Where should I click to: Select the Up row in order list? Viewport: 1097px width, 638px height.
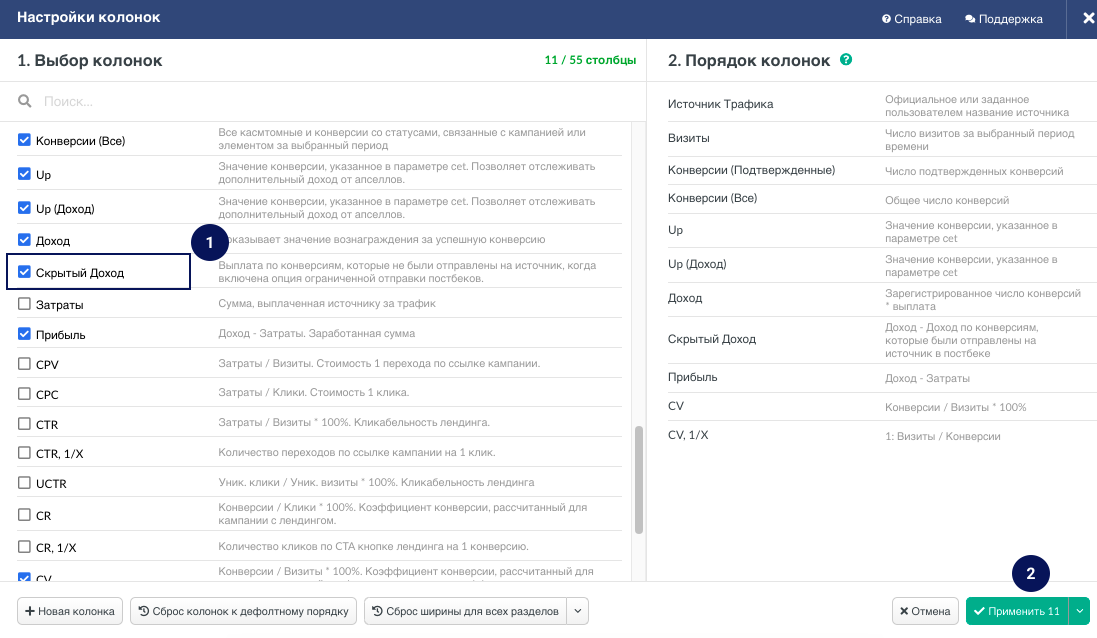click(x=881, y=230)
